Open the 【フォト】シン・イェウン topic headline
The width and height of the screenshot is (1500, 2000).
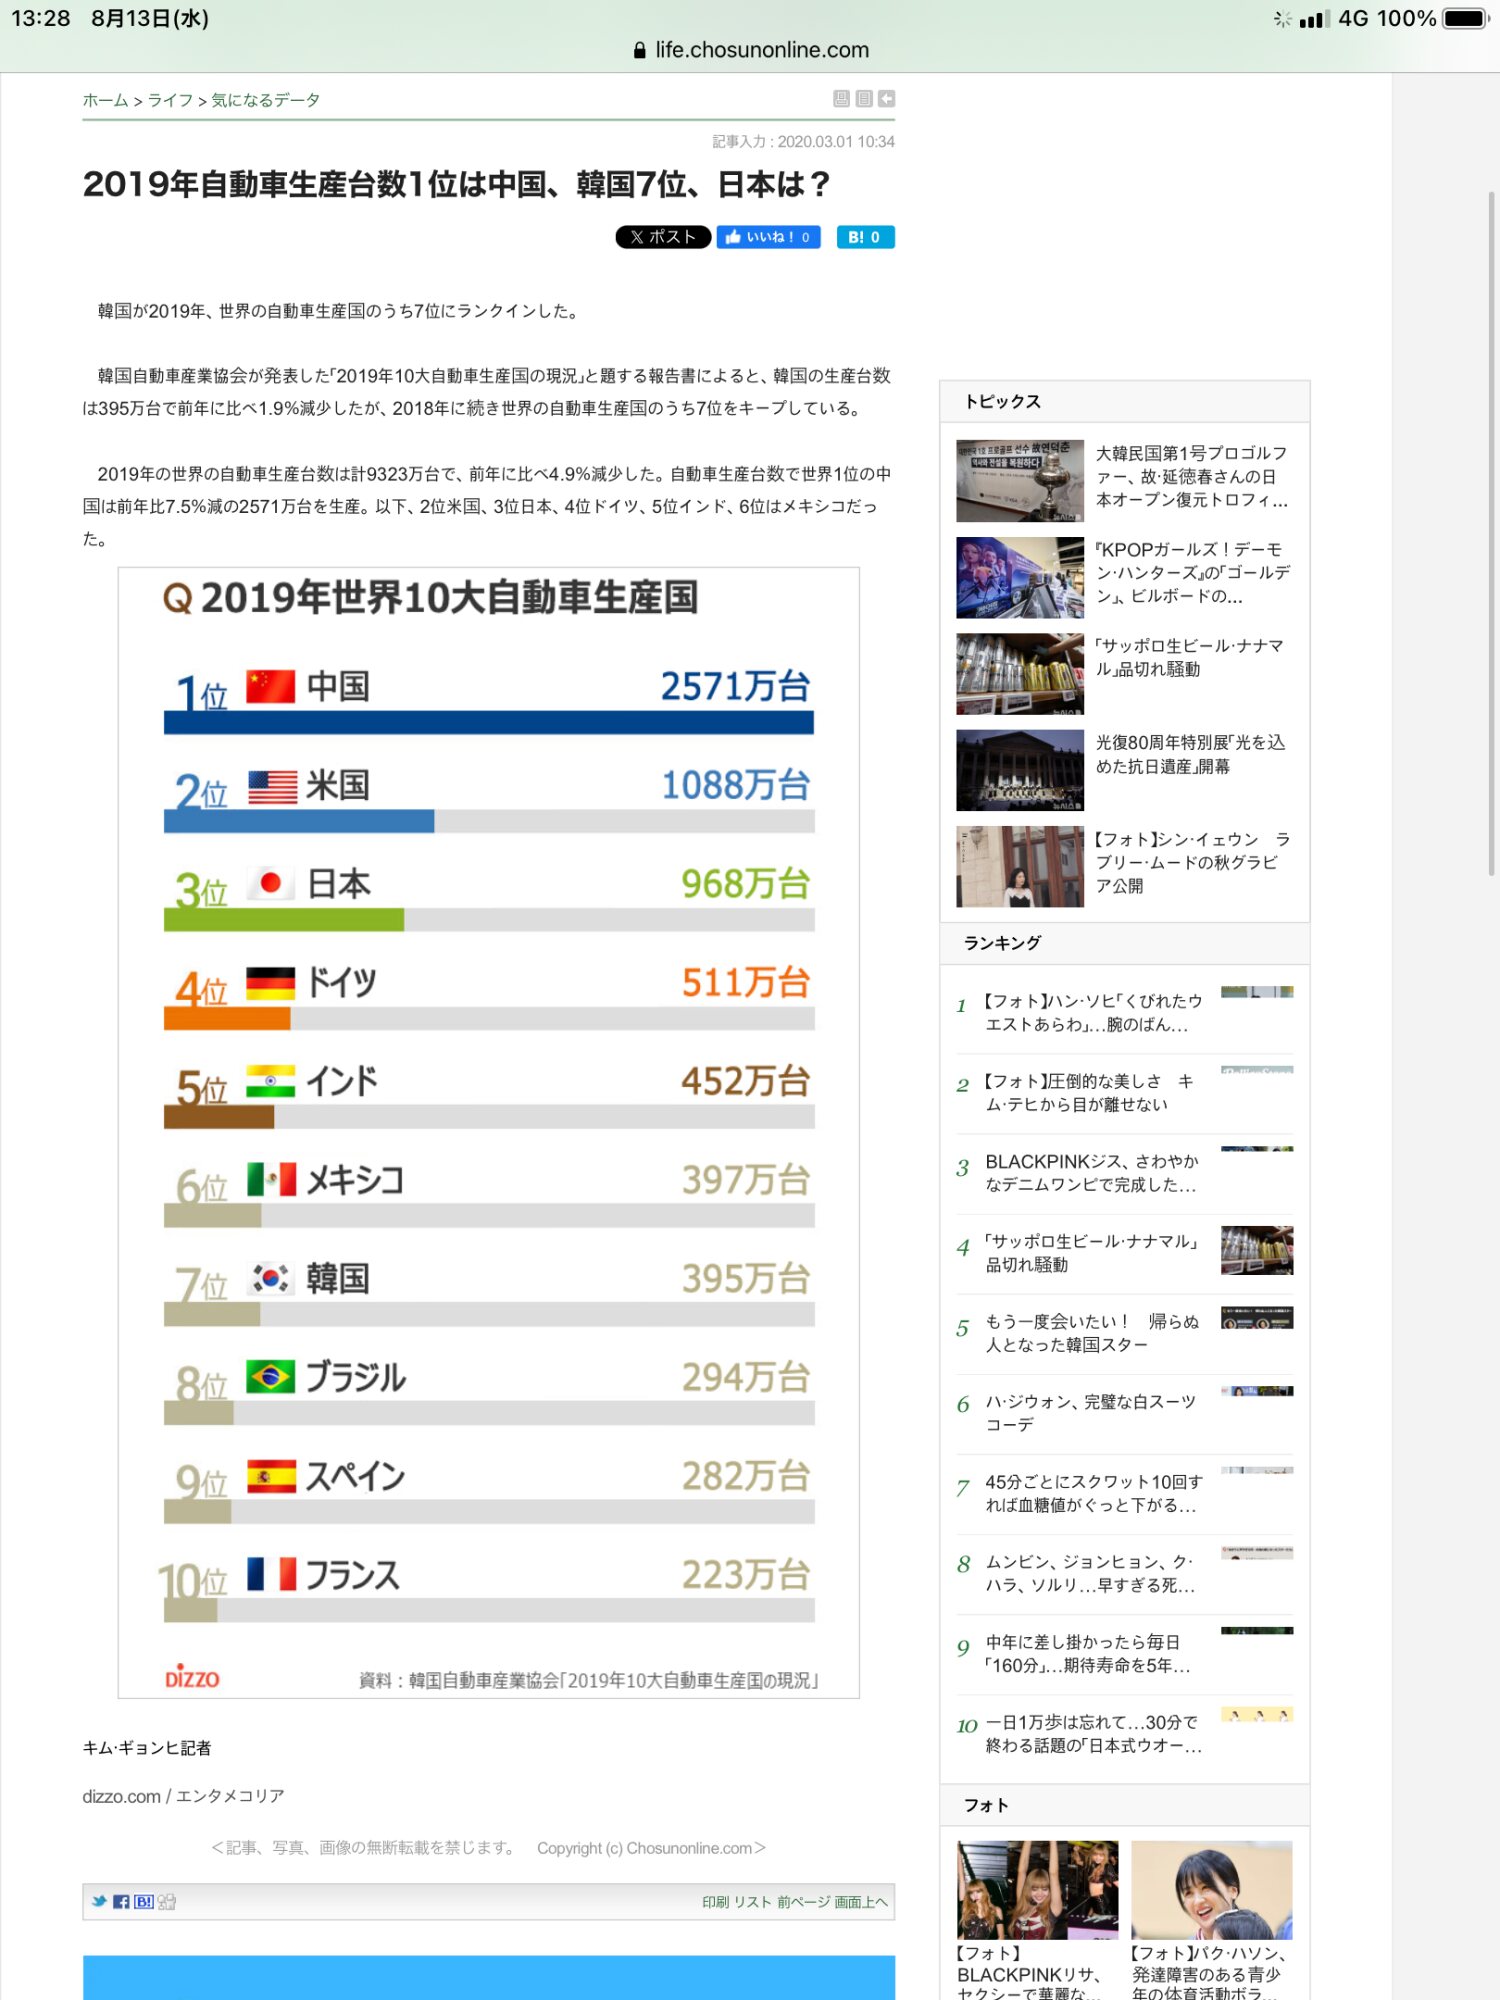1193,862
